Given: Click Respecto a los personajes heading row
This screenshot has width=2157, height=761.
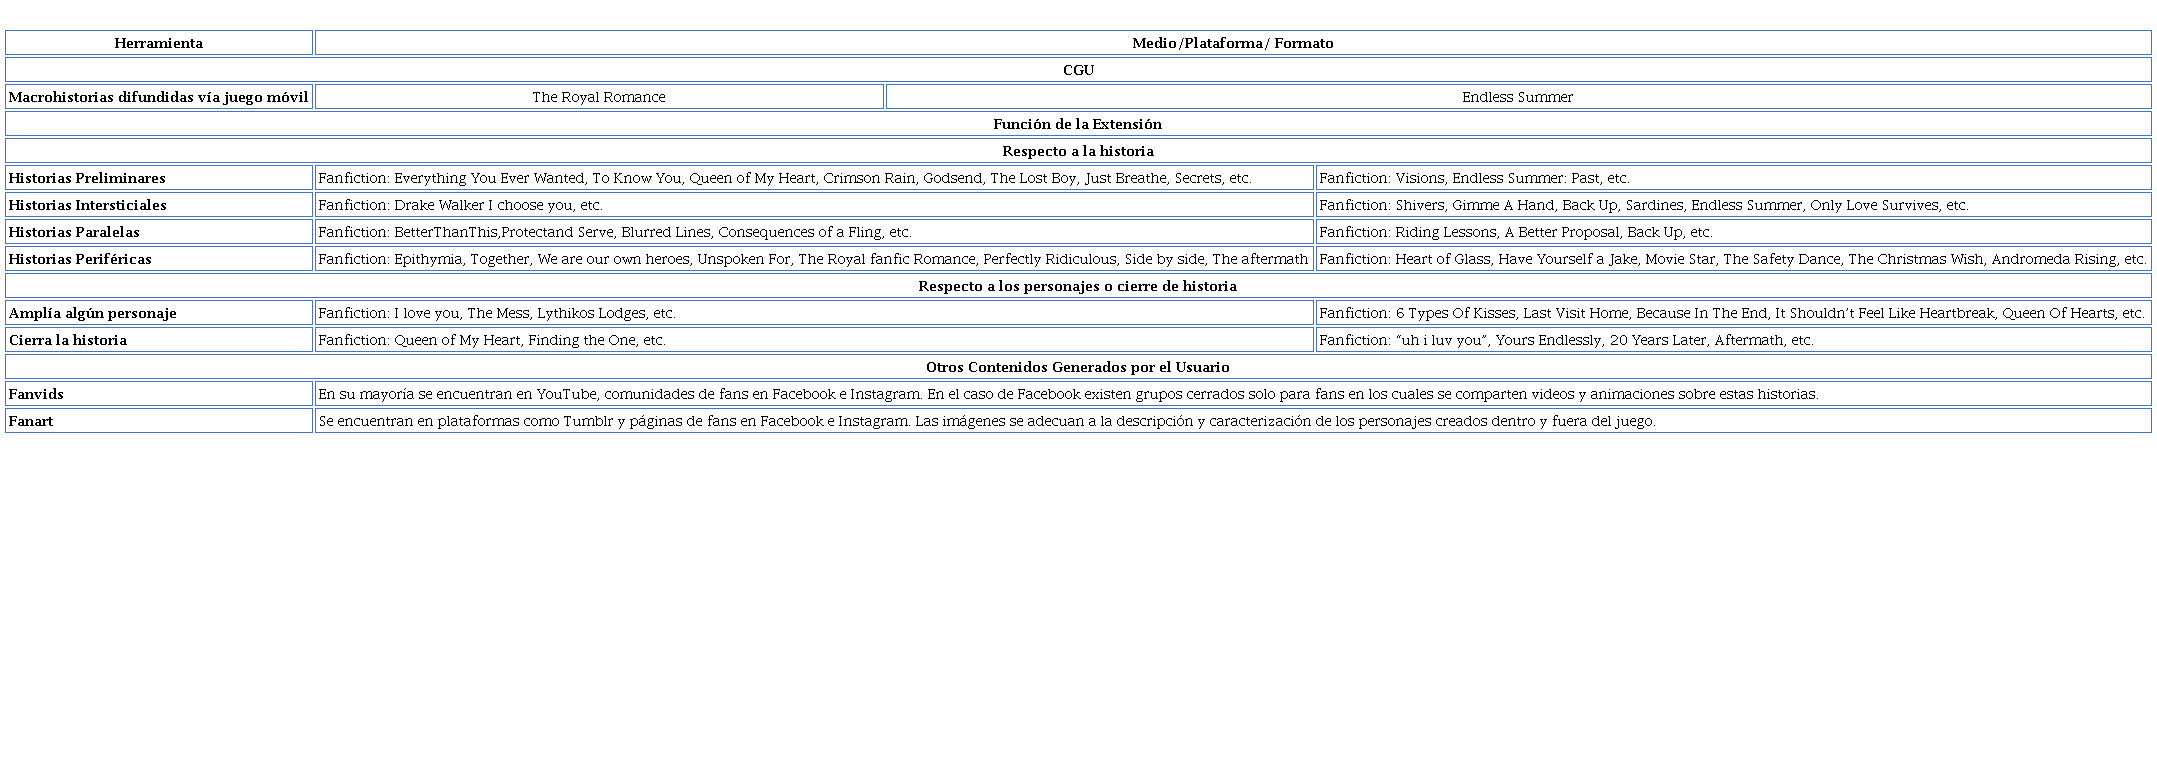Looking at the screenshot, I should click(1078, 286).
